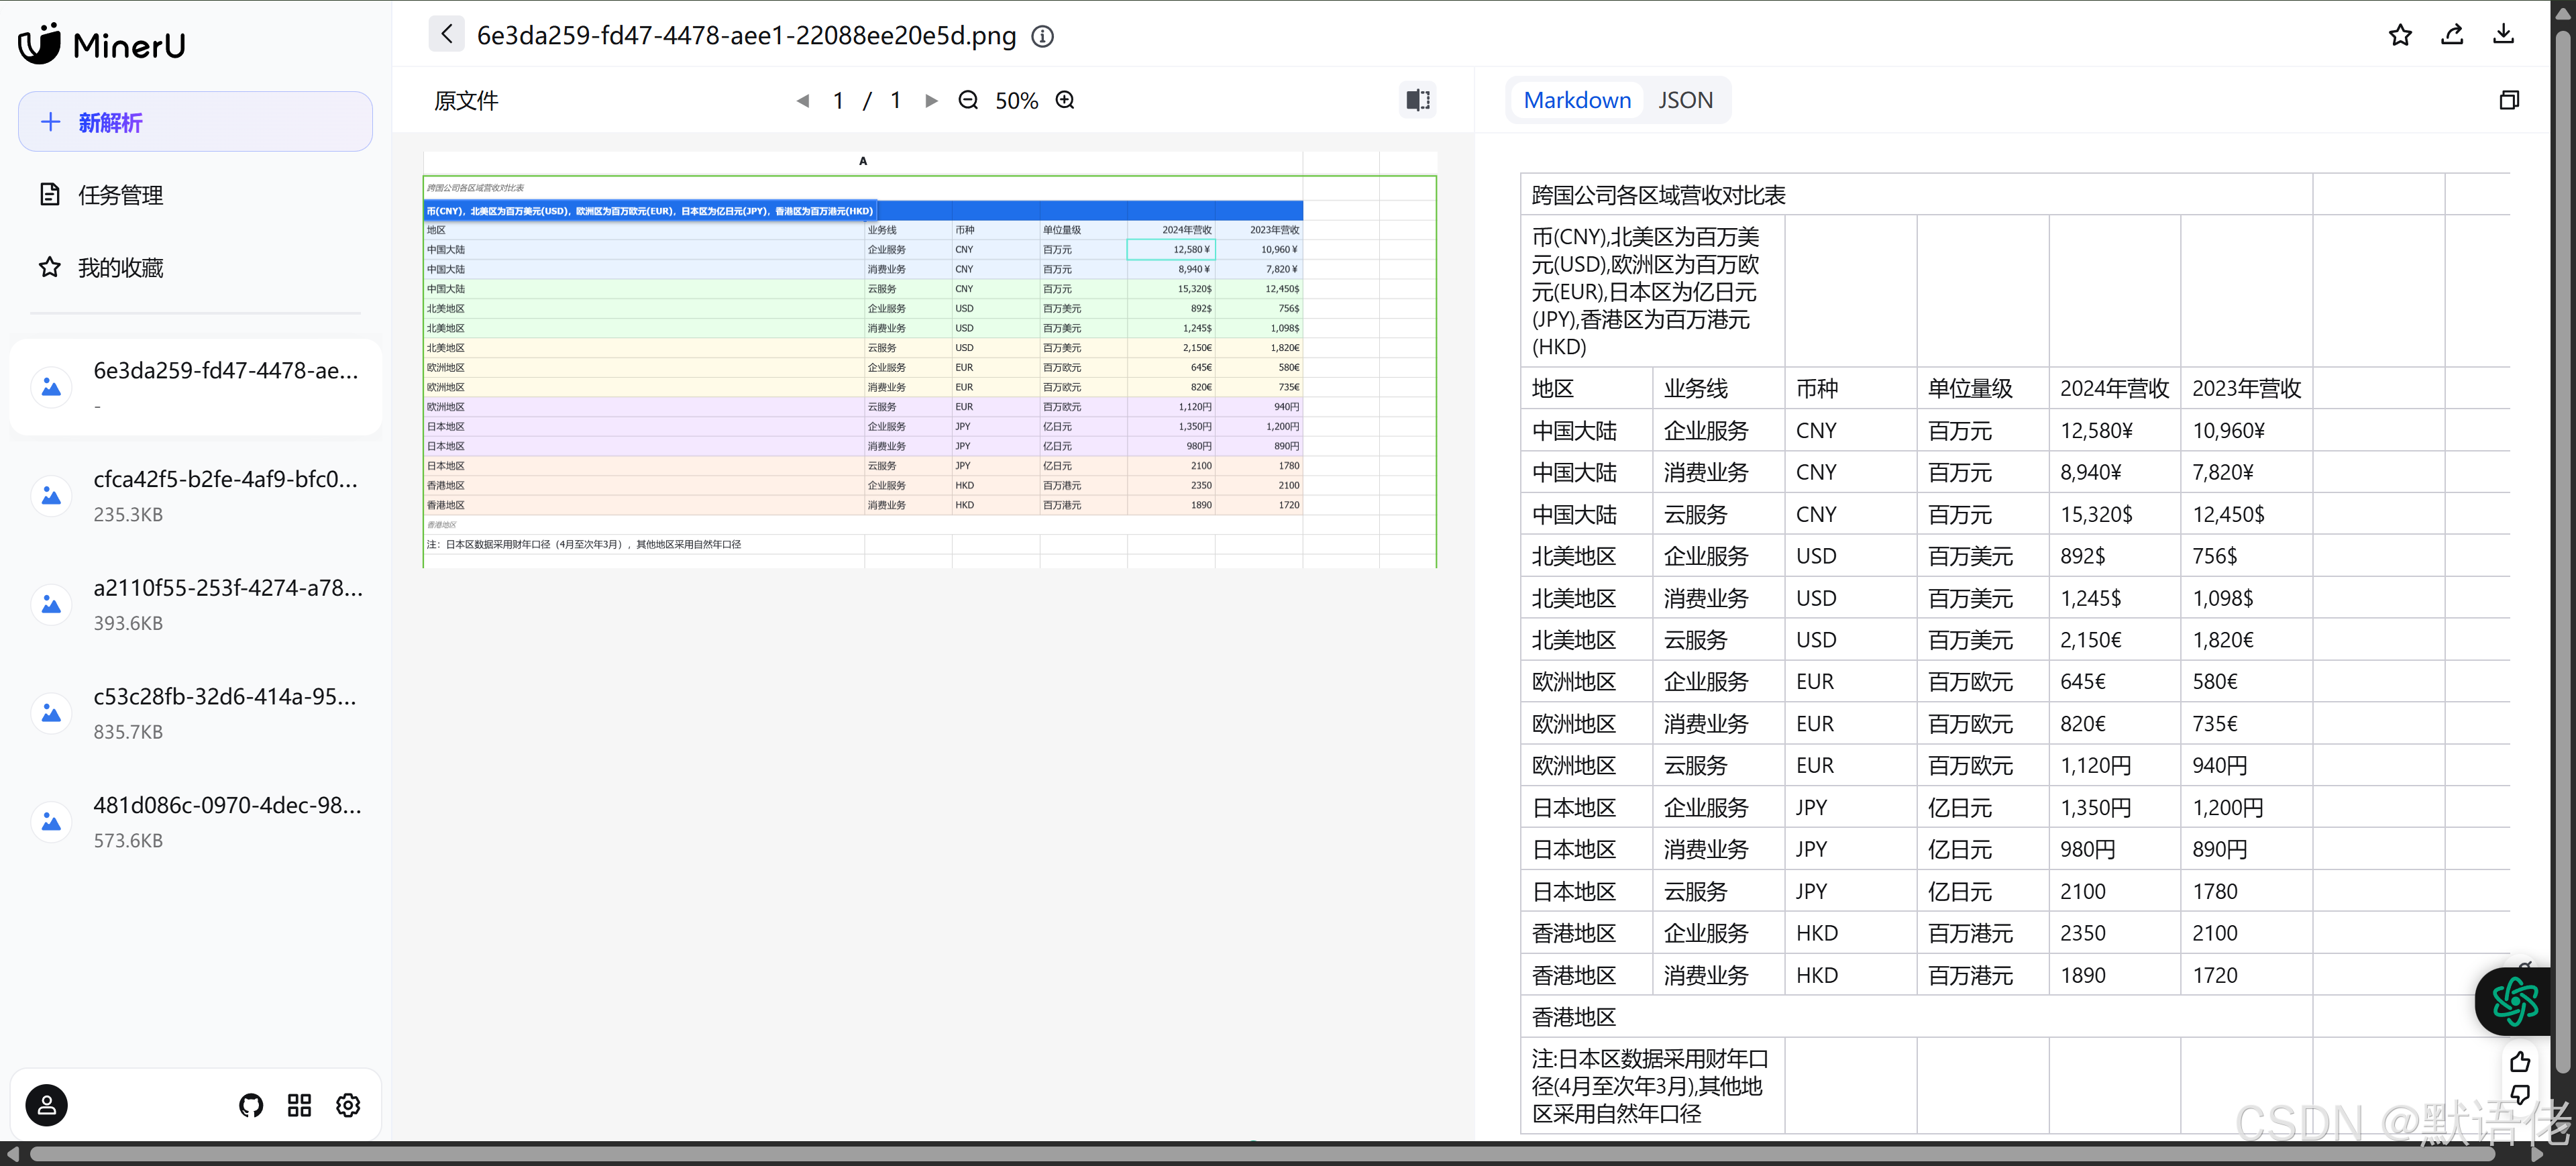Viewport: 2576px width, 1166px height.
Task: Go back with the left chevron button
Action: (446, 35)
